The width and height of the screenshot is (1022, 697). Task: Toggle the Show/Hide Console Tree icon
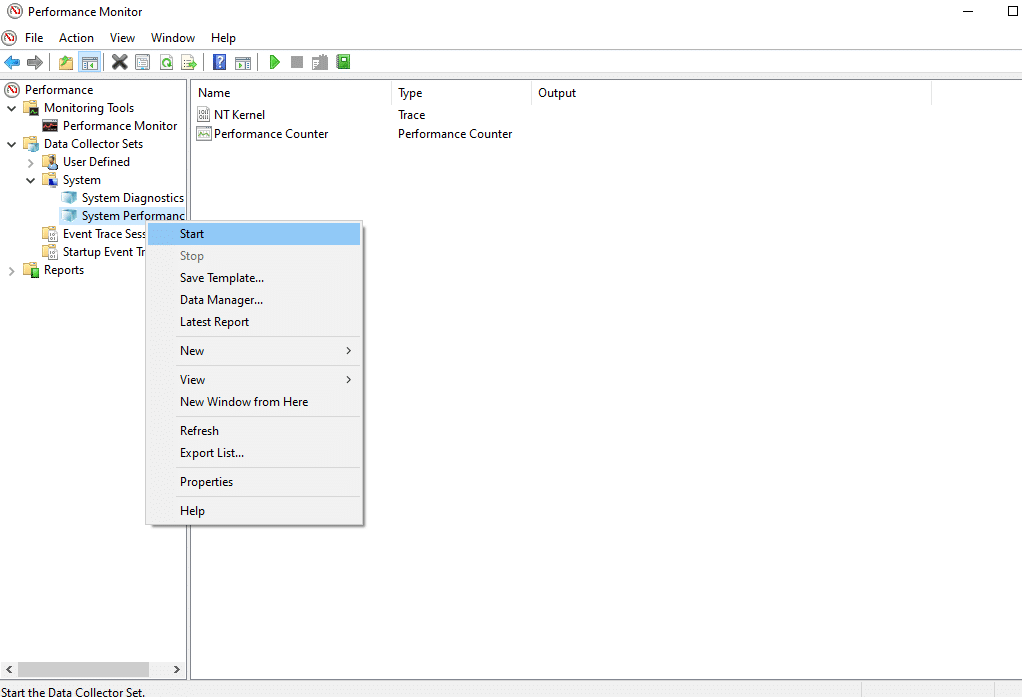[x=89, y=62]
